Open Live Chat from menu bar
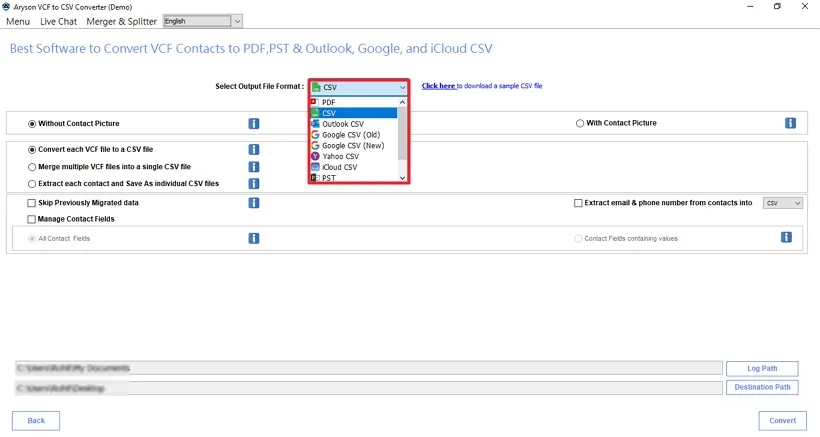820x437 pixels. (x=59, y=21)
